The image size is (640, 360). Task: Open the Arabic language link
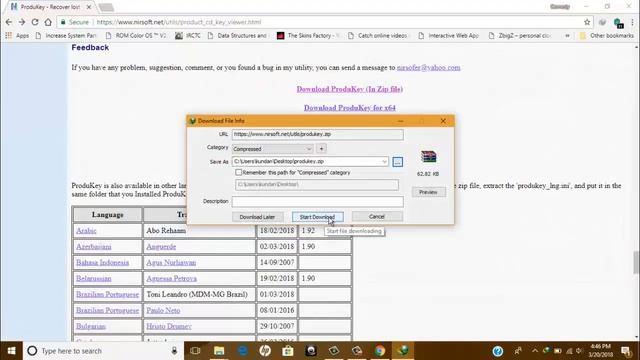(x=86, y=231)
